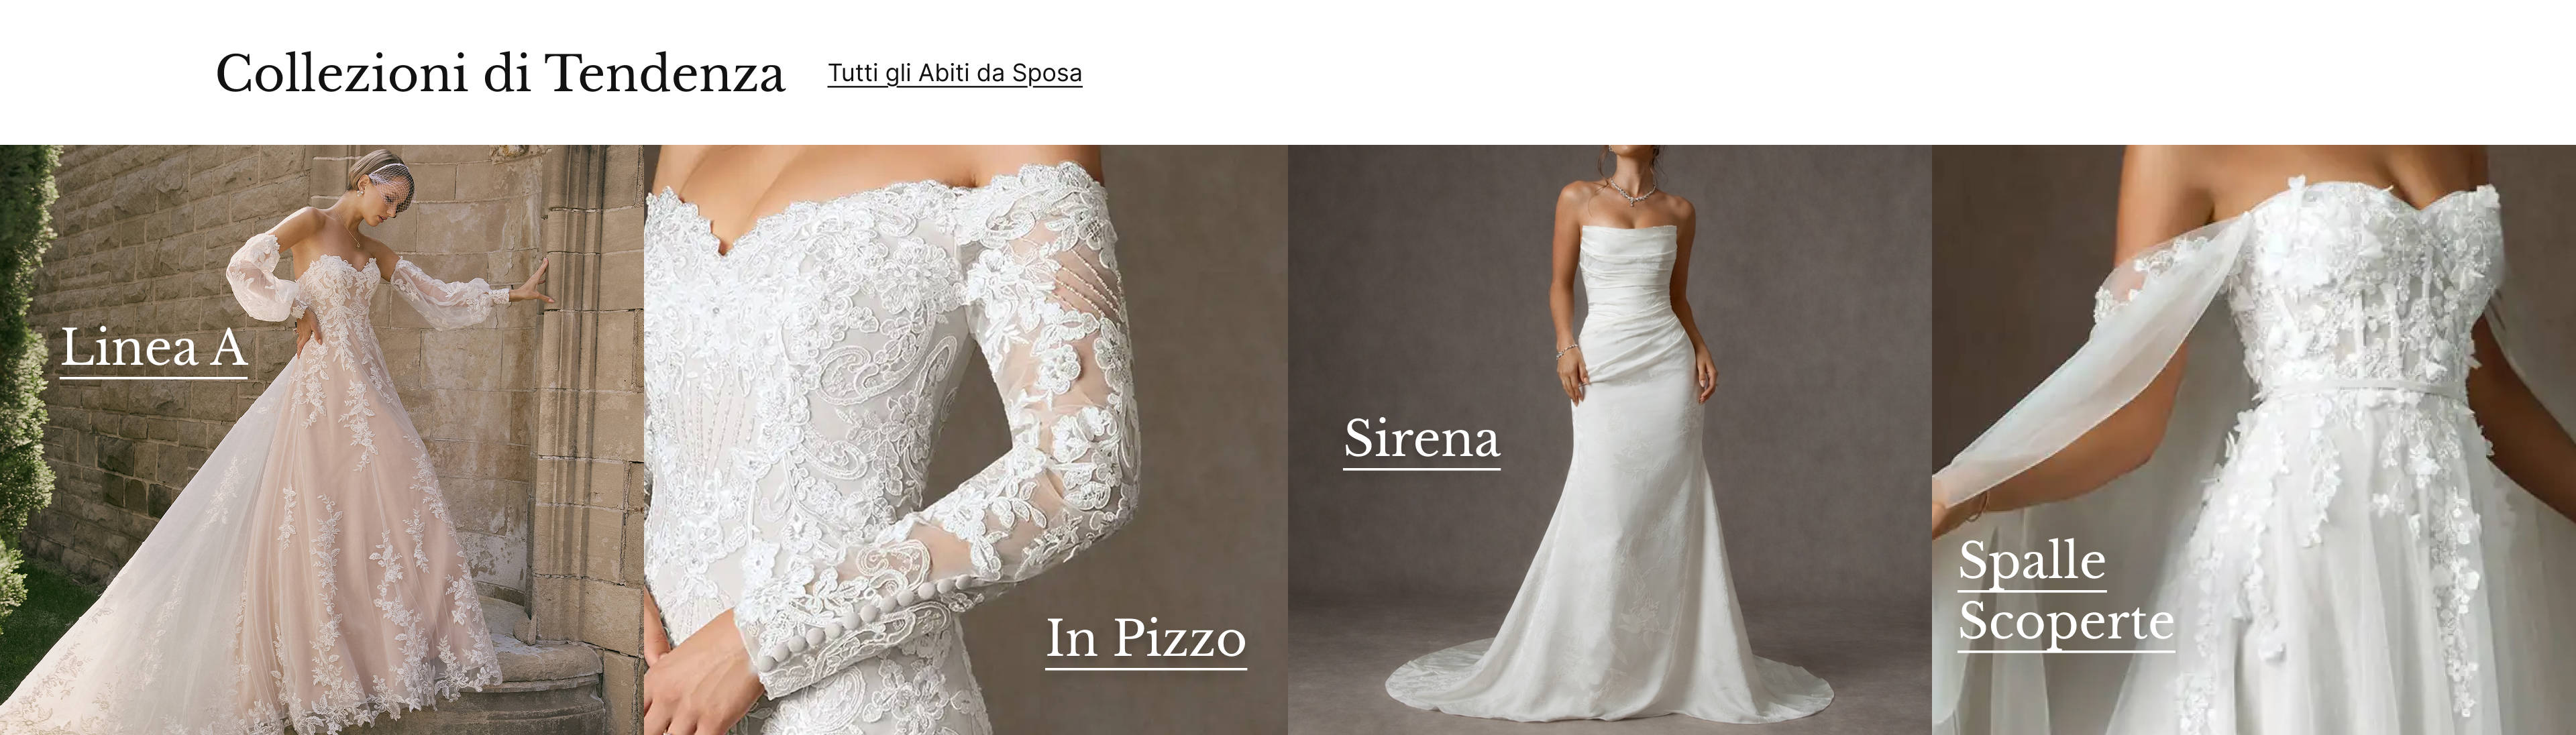The image size is (2576, 735).
Task: Open the Spalle Scoperte collection label
Action: [x=2066, y=592]
